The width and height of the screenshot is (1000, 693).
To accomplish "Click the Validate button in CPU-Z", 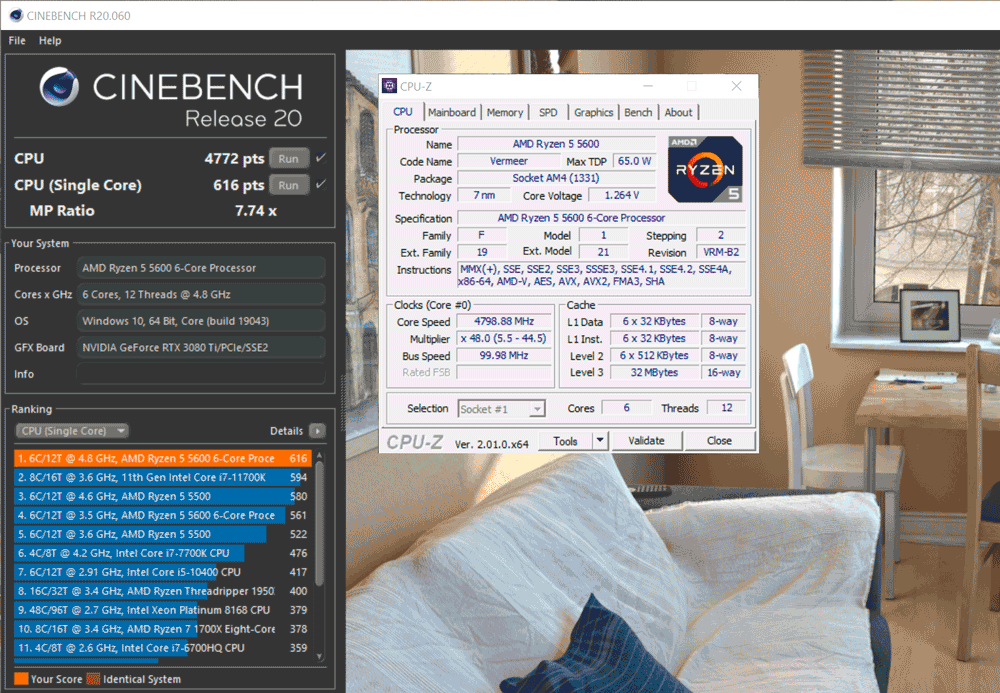I will click(x=646, y=441).
